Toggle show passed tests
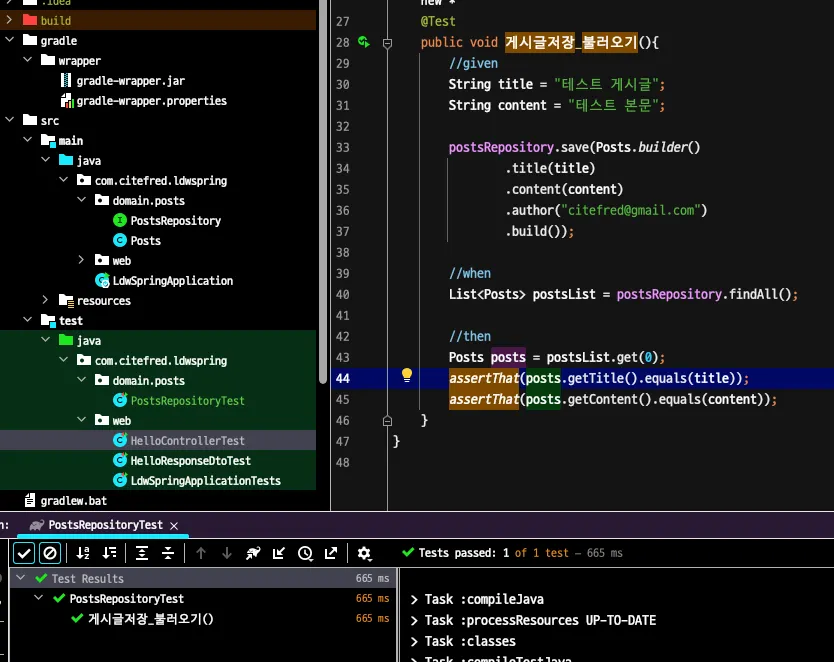Screen dimensions: 834x662 pyautogui.click(x=24, y=553)
